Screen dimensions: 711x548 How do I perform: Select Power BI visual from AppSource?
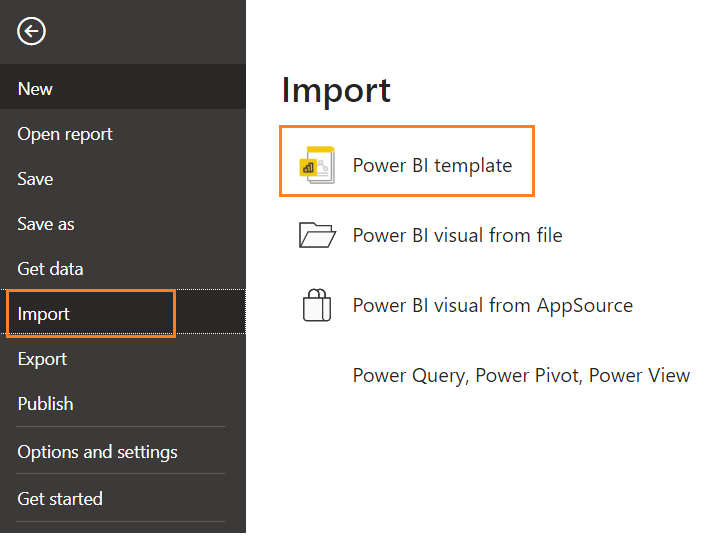click(492, 305)
